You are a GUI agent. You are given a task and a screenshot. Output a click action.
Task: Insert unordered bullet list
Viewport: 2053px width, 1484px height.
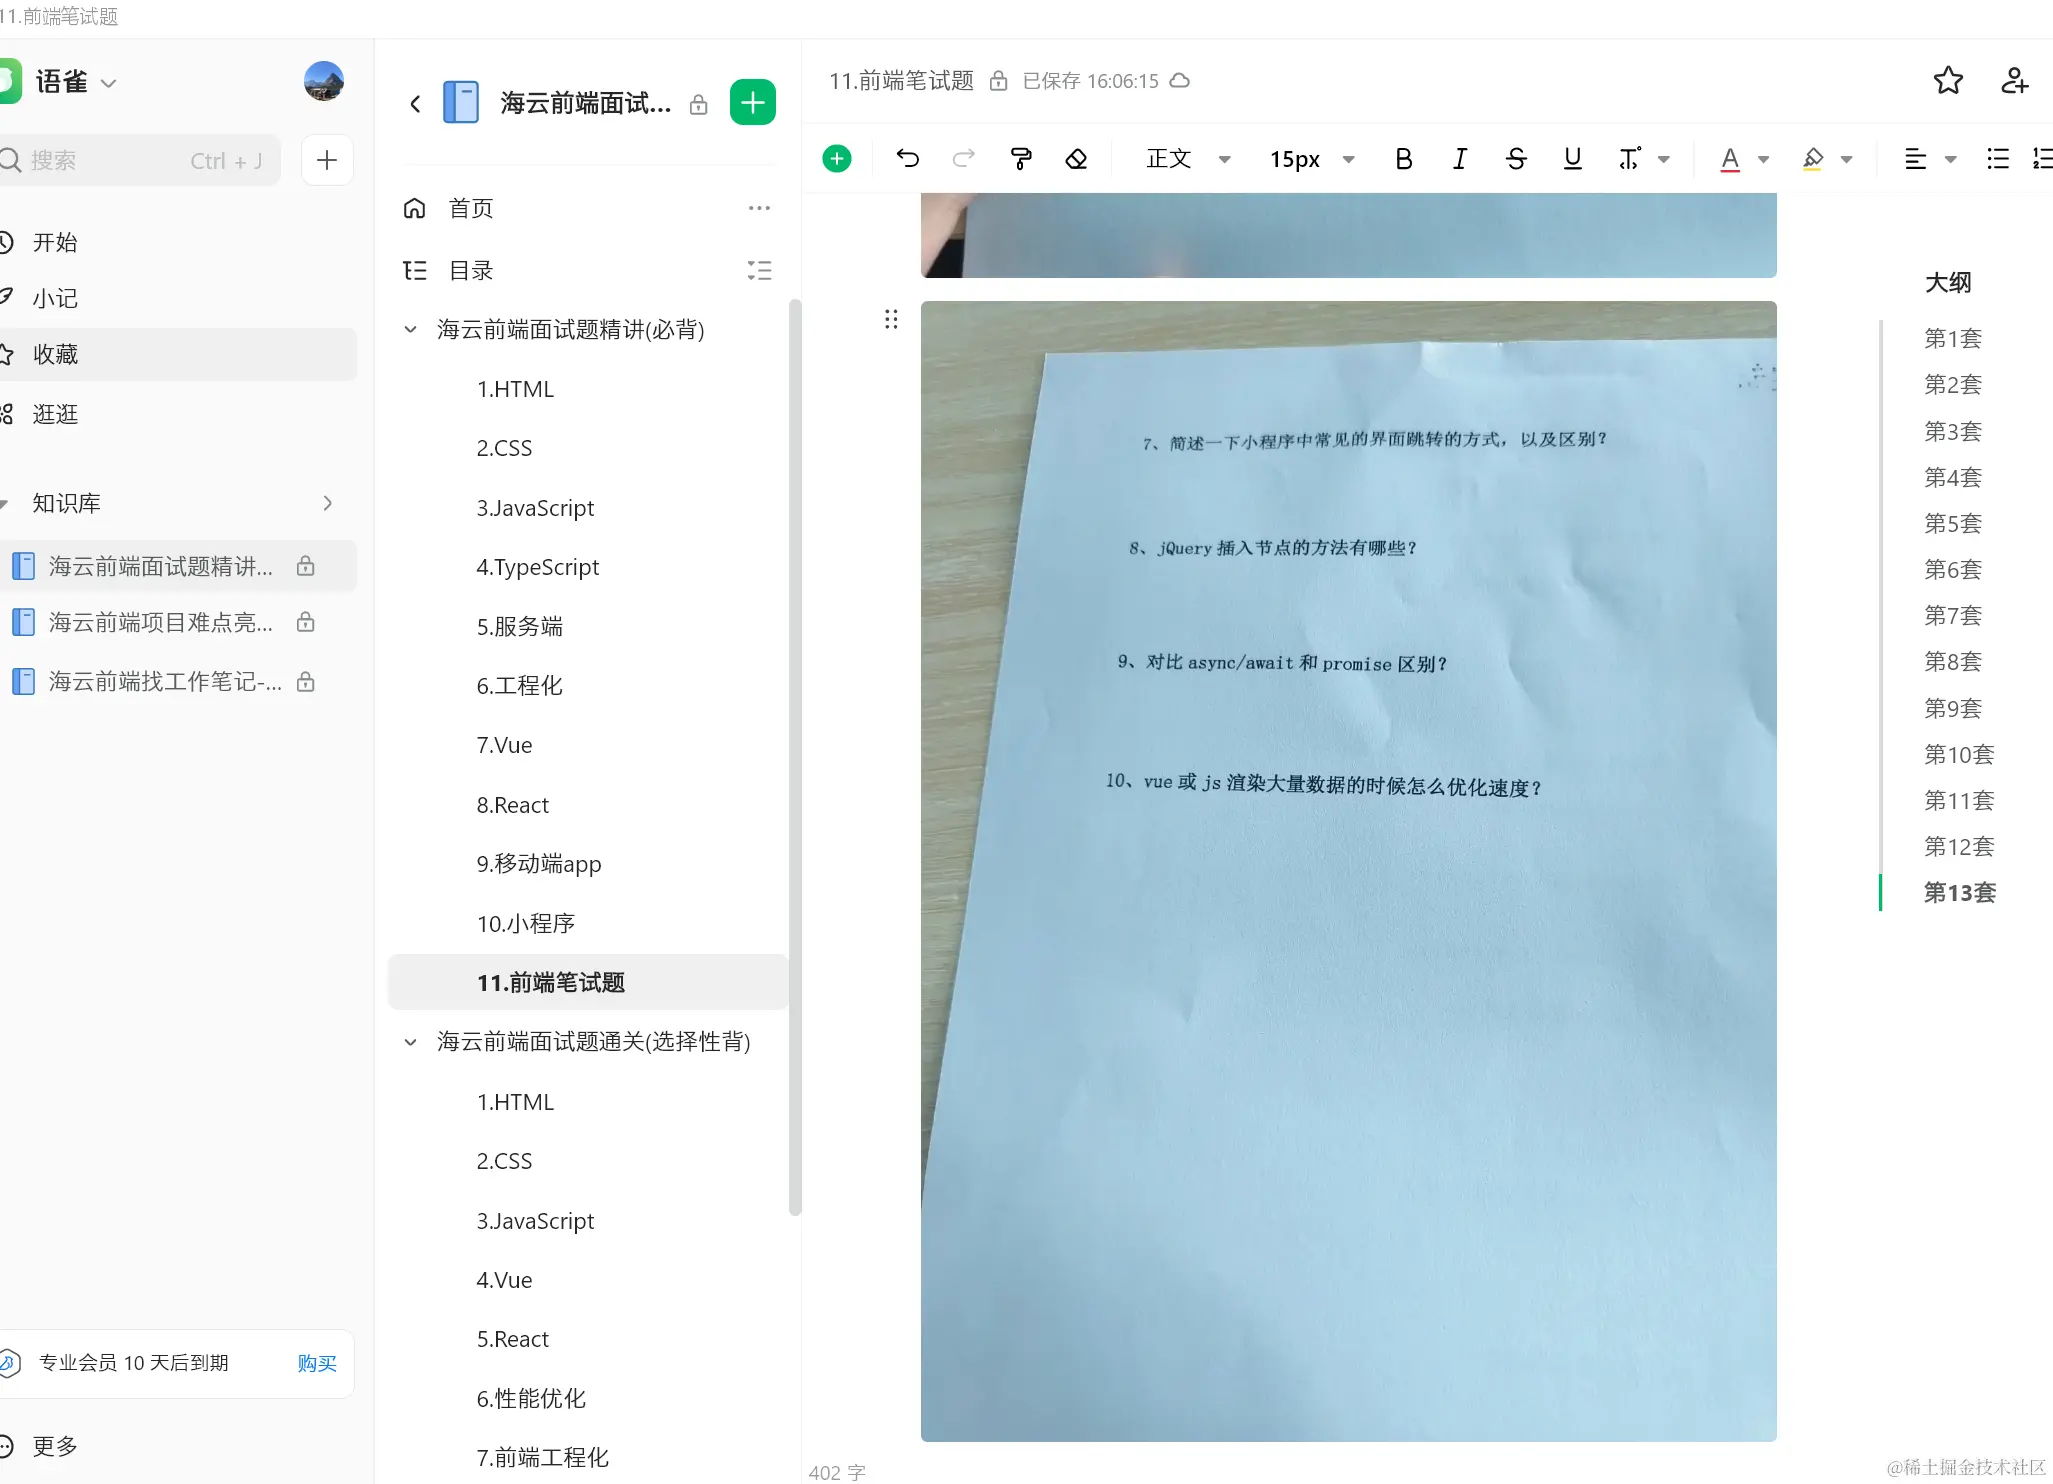pos(1997,158)
